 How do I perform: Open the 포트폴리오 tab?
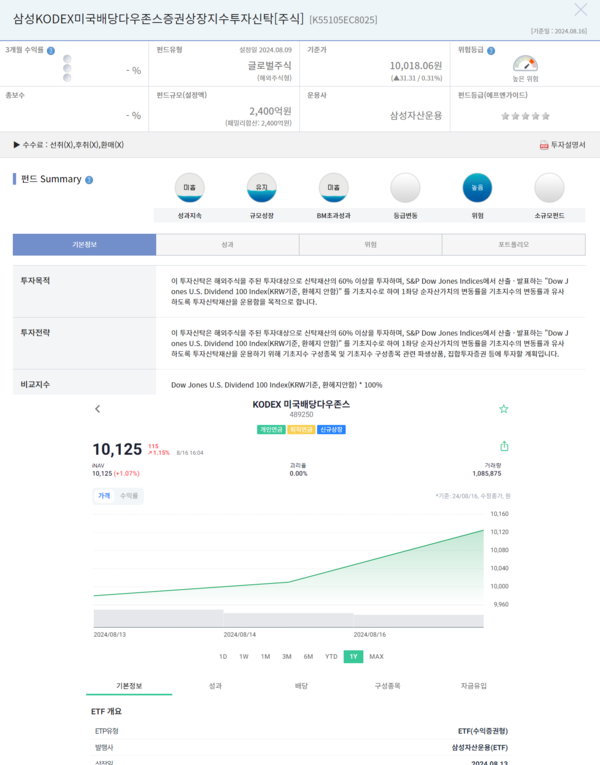click(x=514, y=244)
